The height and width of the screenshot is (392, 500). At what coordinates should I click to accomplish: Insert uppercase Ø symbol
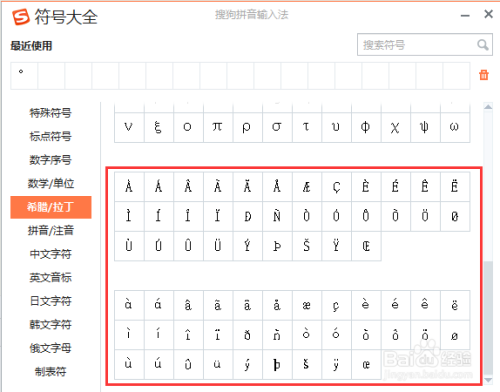click(x=455, y=216)
